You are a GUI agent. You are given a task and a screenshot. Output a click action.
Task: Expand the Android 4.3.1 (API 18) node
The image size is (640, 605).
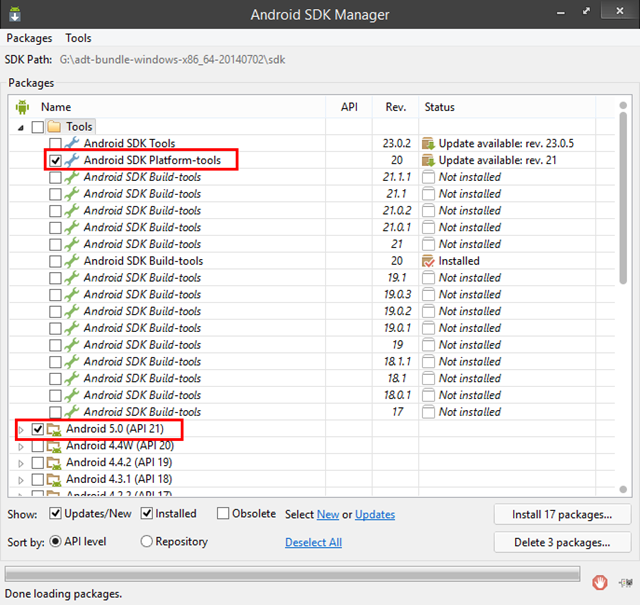click(x=21, y=480)
